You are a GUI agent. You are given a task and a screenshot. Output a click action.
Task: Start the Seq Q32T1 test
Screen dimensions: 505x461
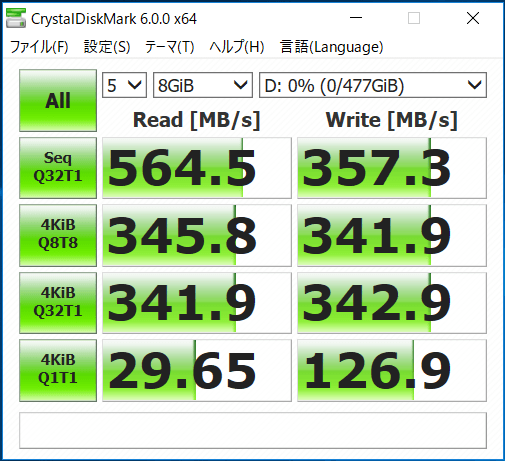point(58,168)
